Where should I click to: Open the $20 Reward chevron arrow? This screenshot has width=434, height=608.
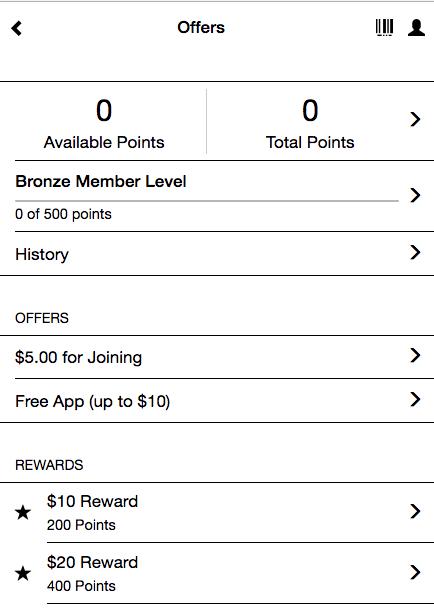click(x=415, y=572)
